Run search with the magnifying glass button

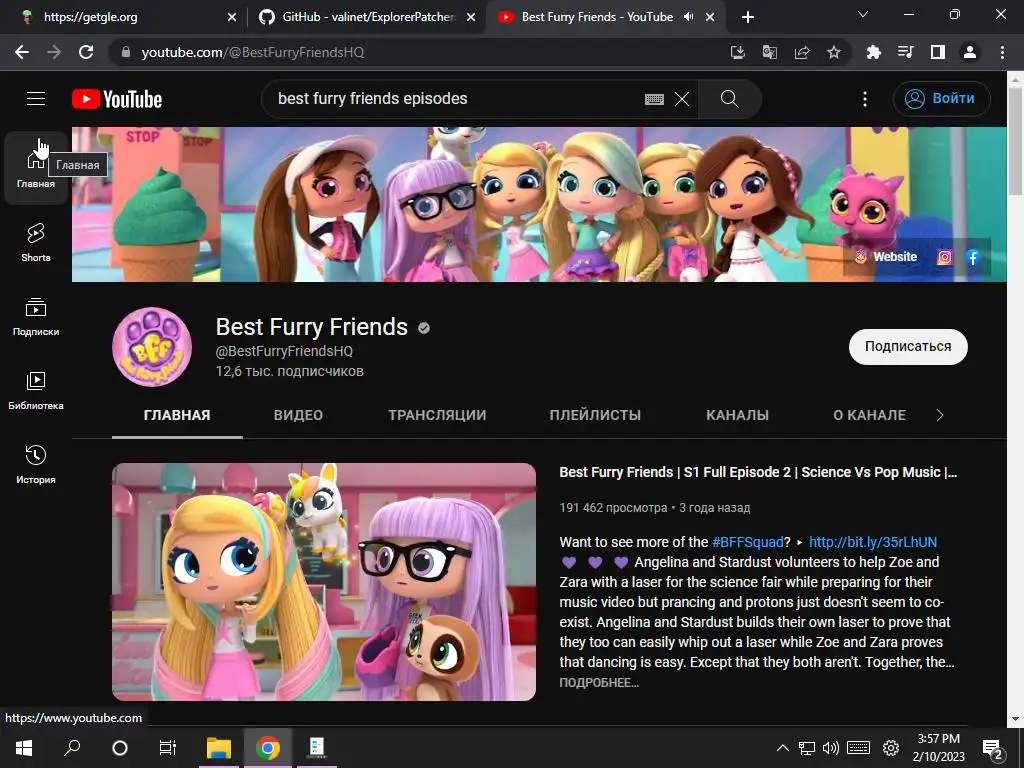[729, 99]
